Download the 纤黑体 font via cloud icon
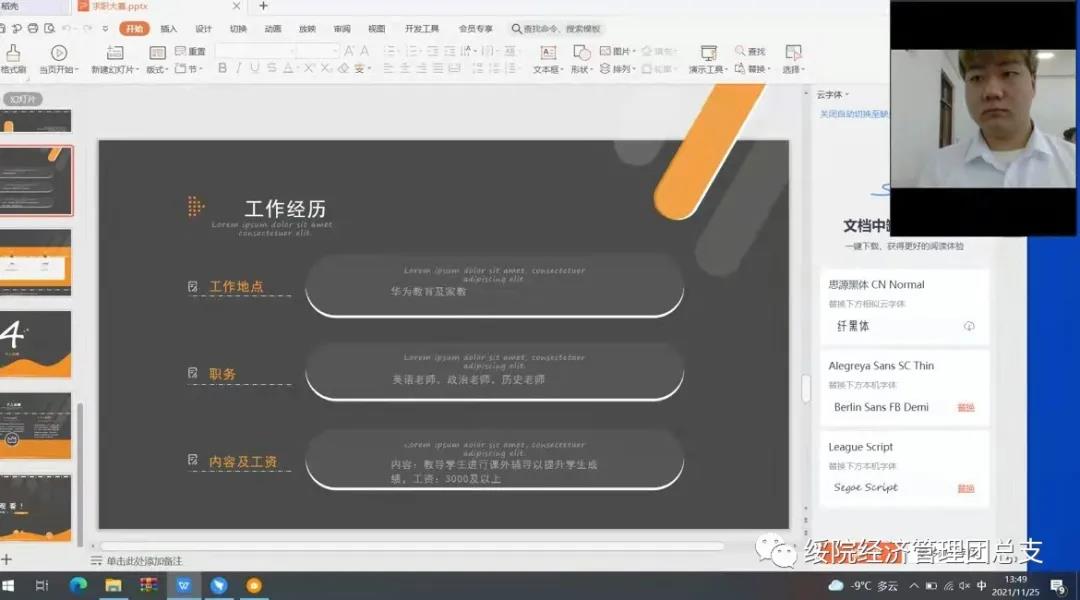1080x600 pixels. point(969,327)
